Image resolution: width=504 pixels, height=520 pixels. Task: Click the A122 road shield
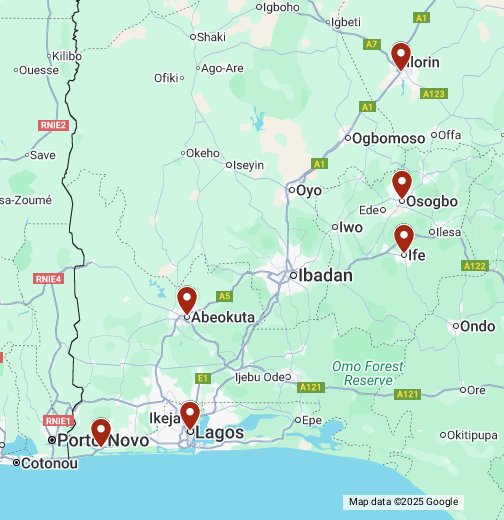tap(475, 266)
